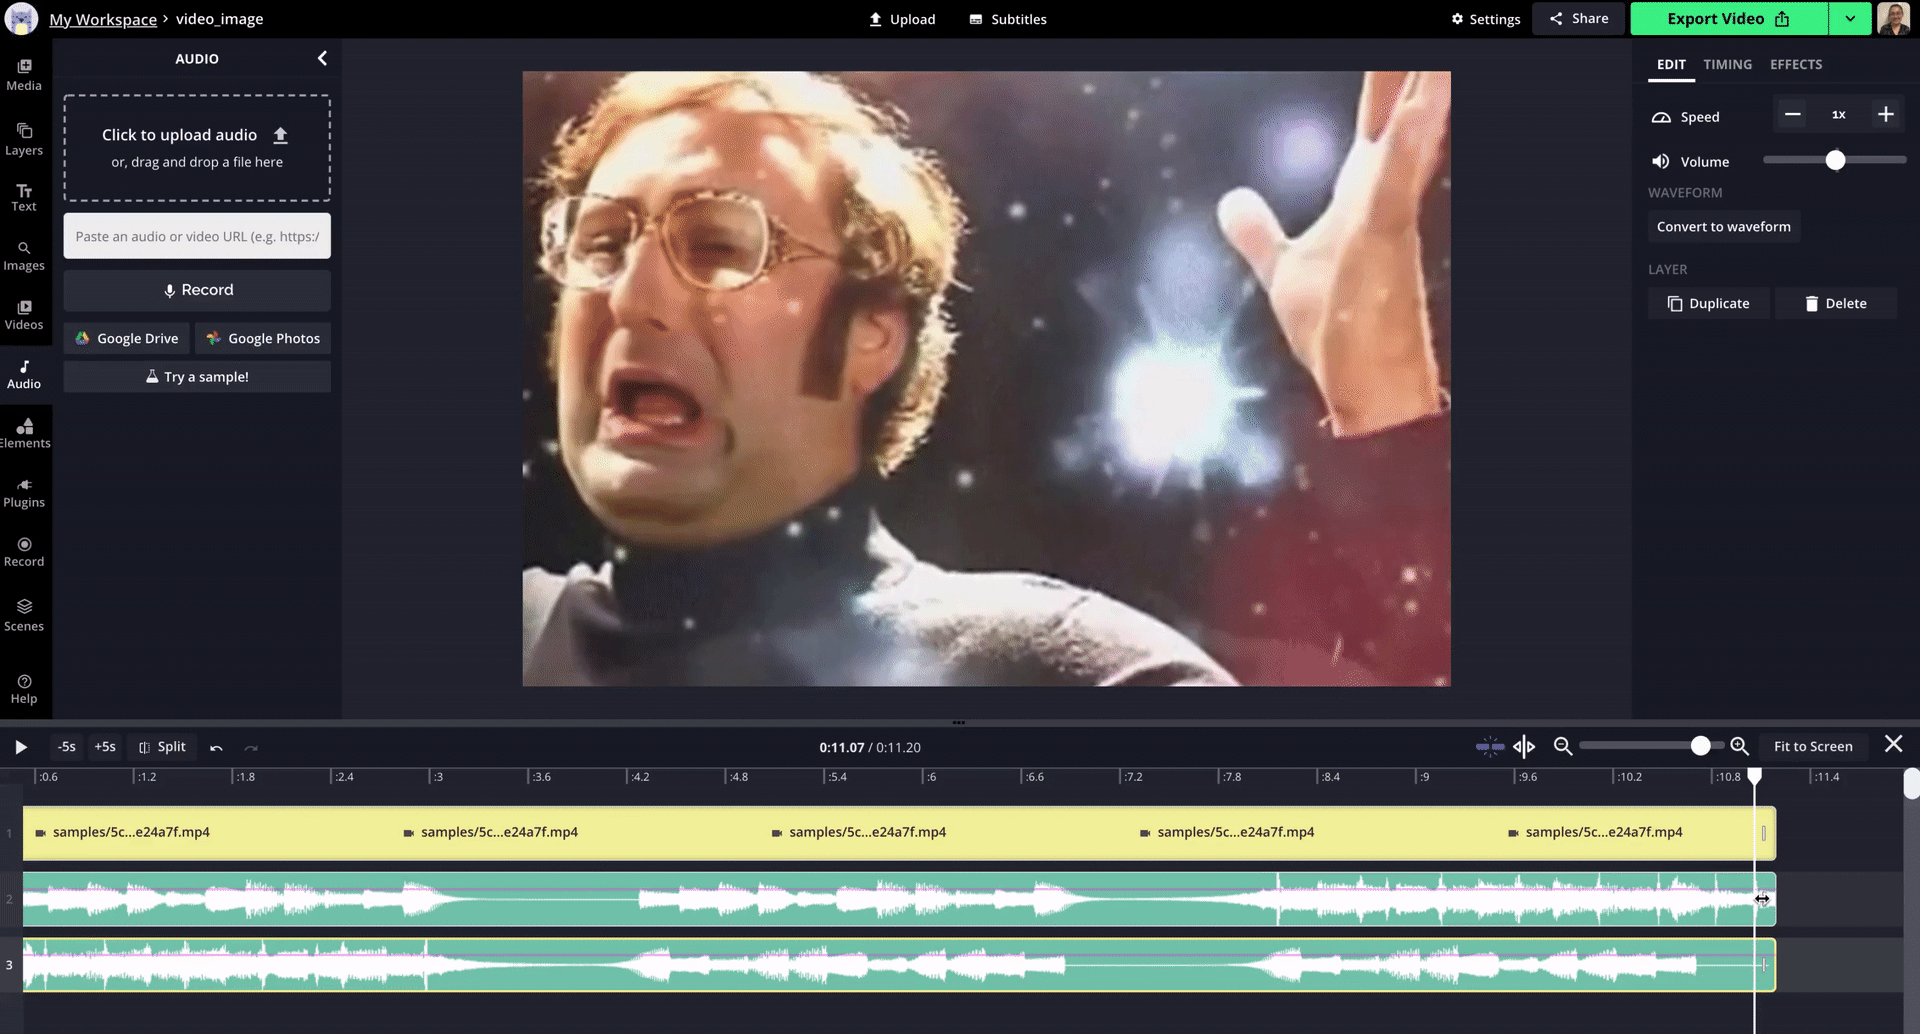The image size is (1920, 1034).
Task: Share the video project
Action: [1579, 19]
